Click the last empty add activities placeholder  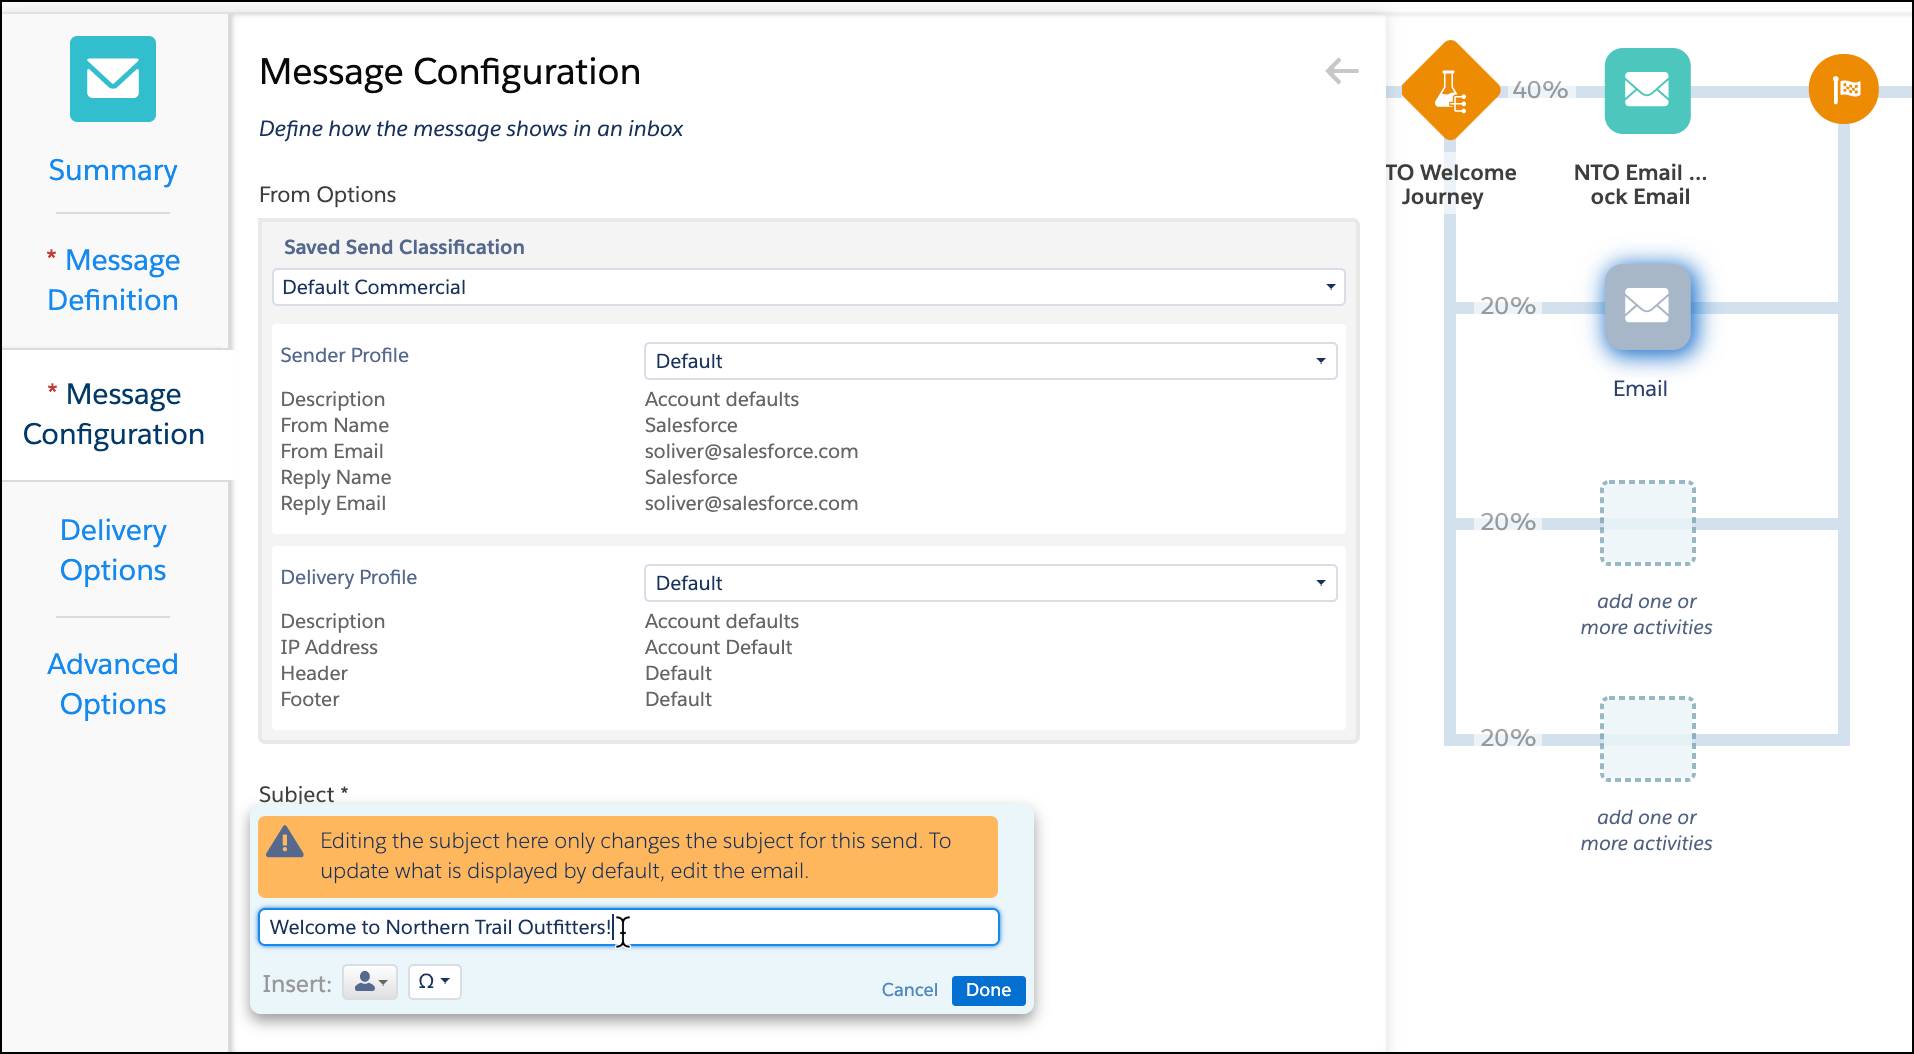click(1647, 739)
